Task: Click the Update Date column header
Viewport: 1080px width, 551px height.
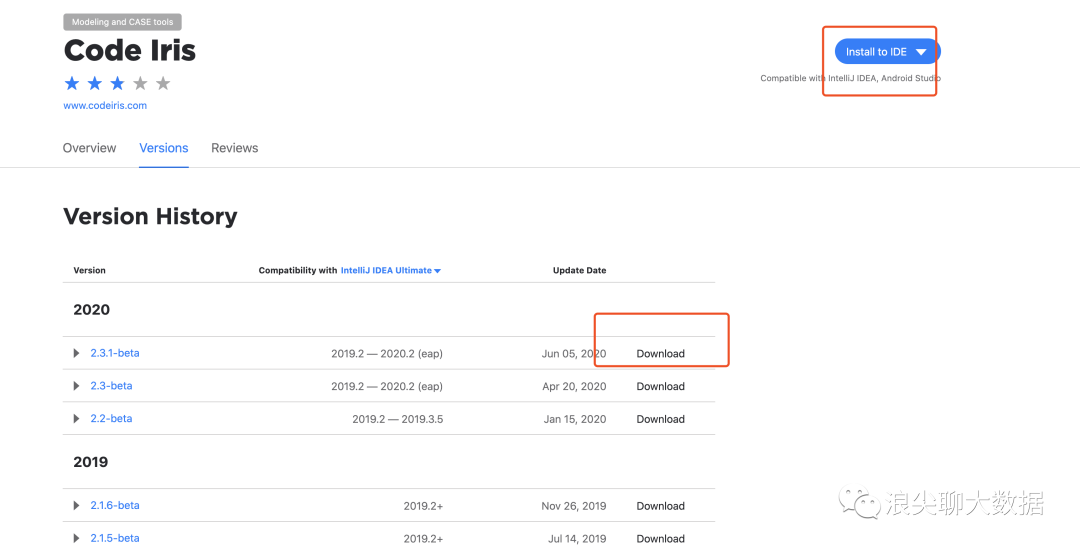Action: point(579,271)
